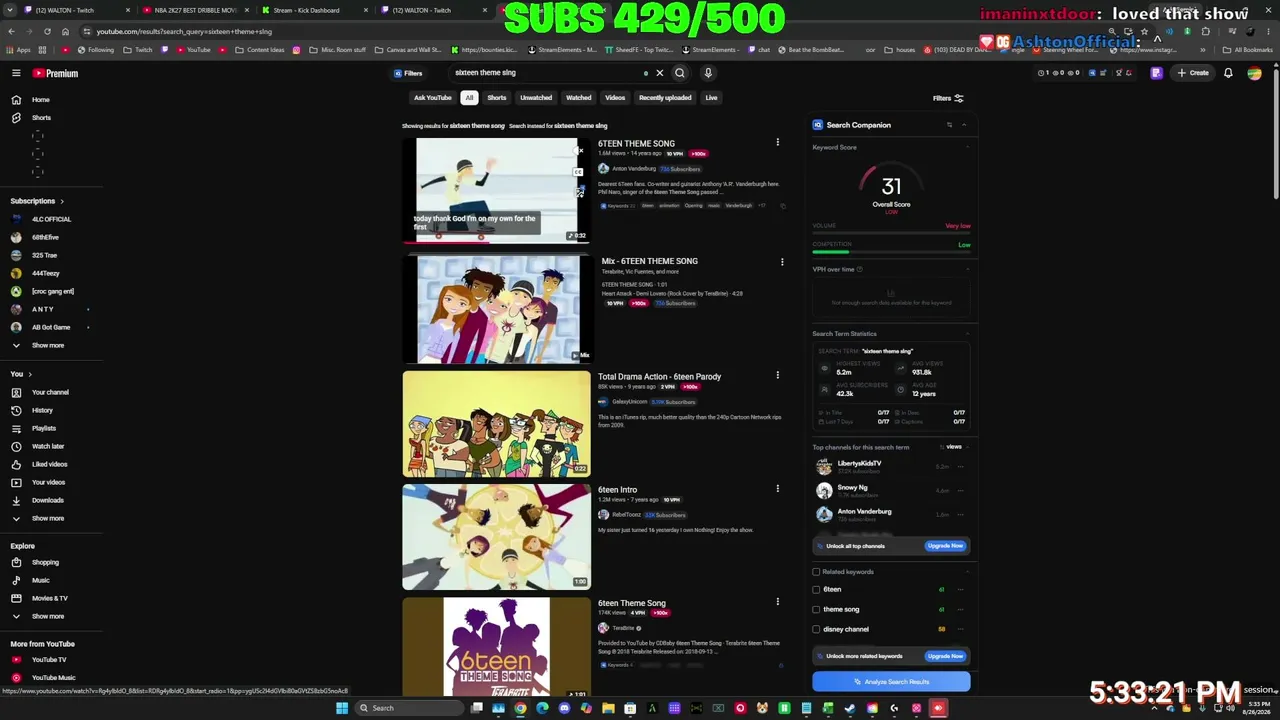Screen dimensions: 1280x720
Task: Click Upgrade Now for related keywords
Action: coord(945,656)
